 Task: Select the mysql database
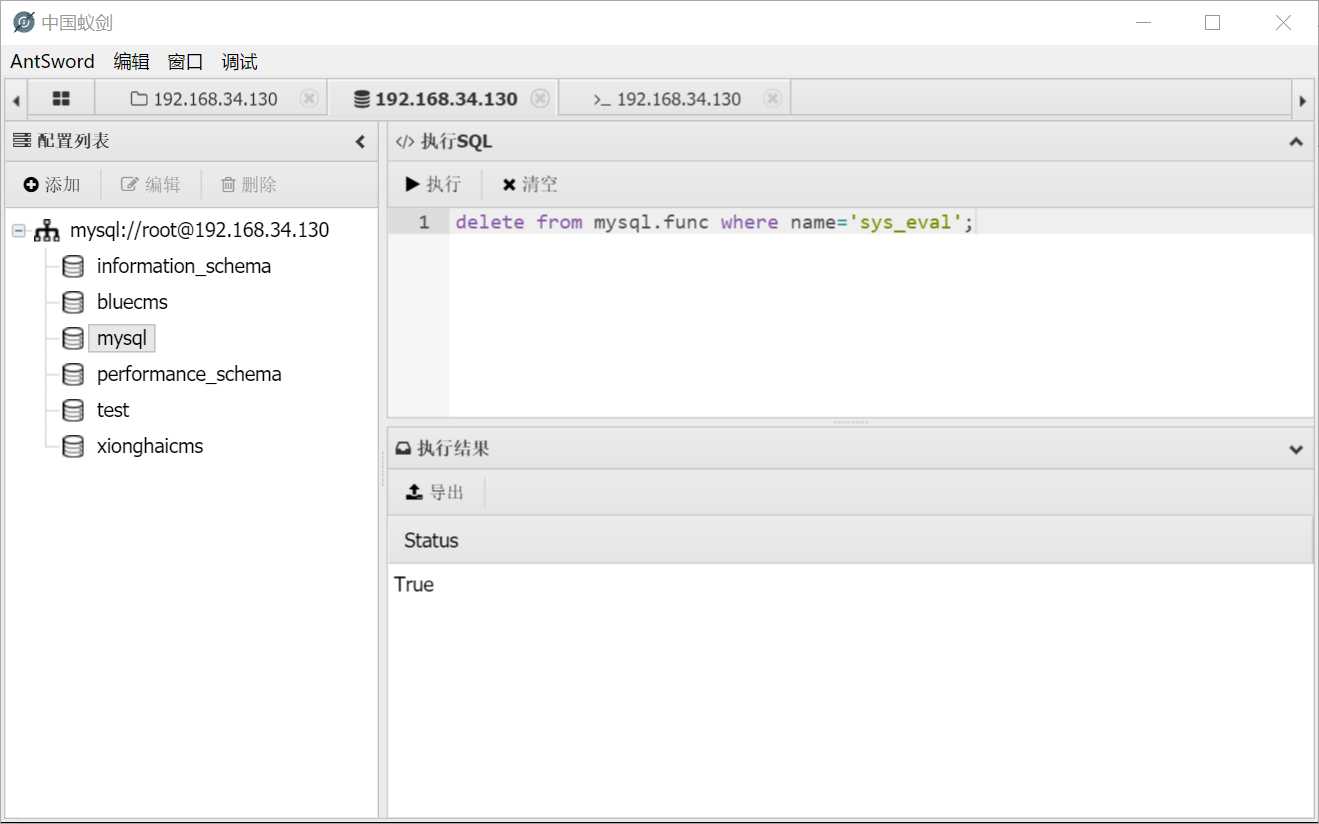tap(122, 338)
